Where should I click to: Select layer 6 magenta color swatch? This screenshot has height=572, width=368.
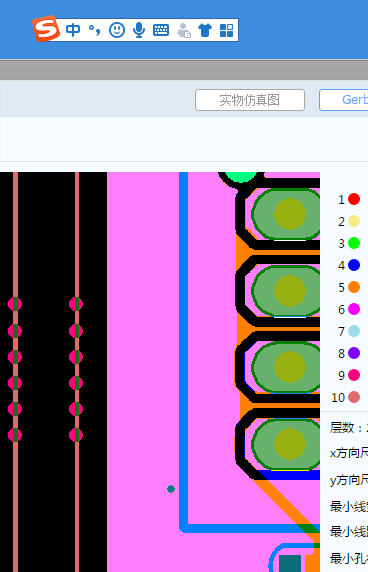coord(354,309)
